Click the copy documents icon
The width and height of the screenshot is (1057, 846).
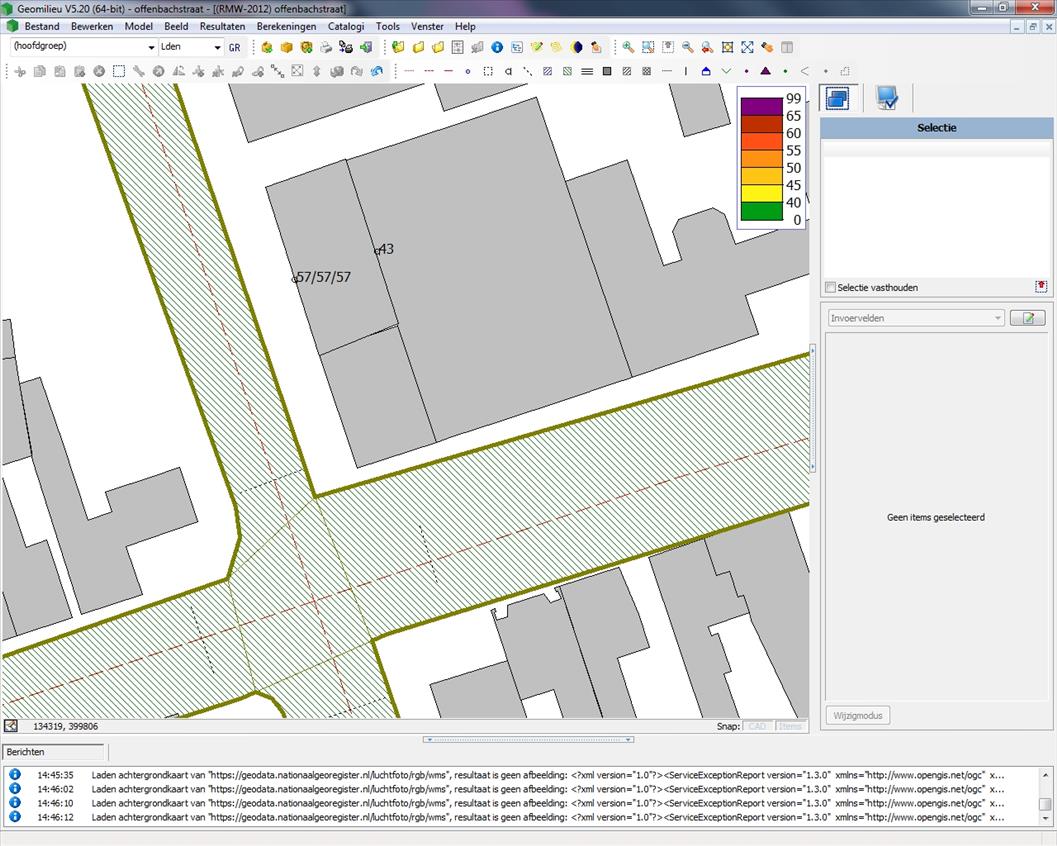point(40,71)
